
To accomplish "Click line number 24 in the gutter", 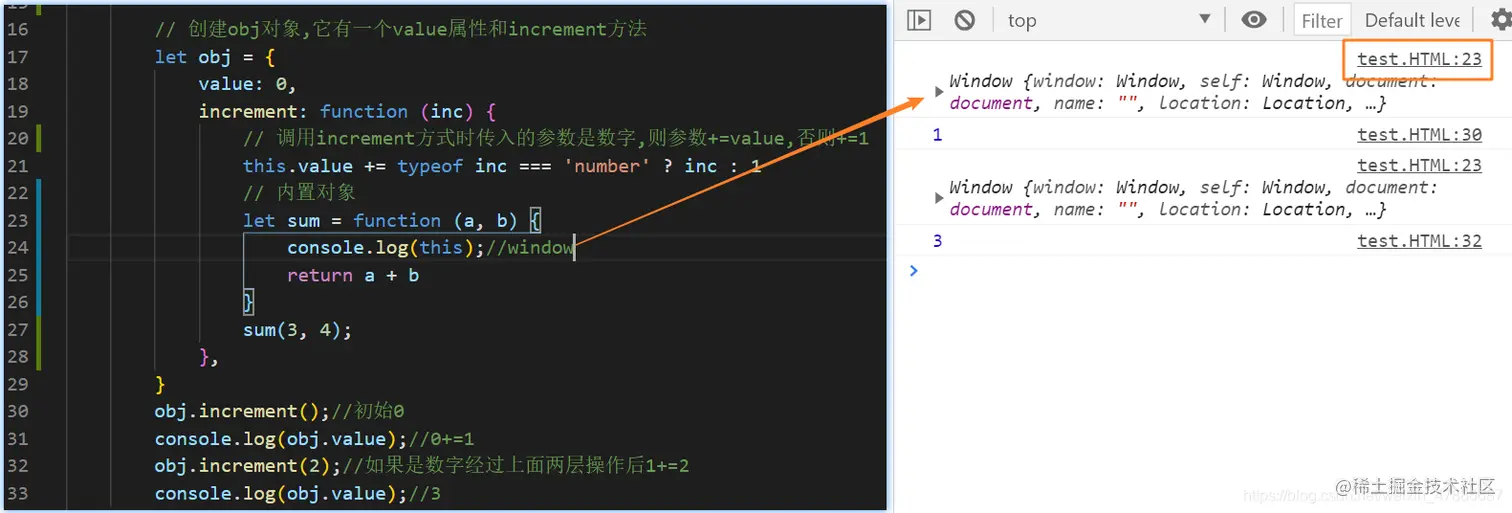I will pyautogui.click(x=17, y=247).
